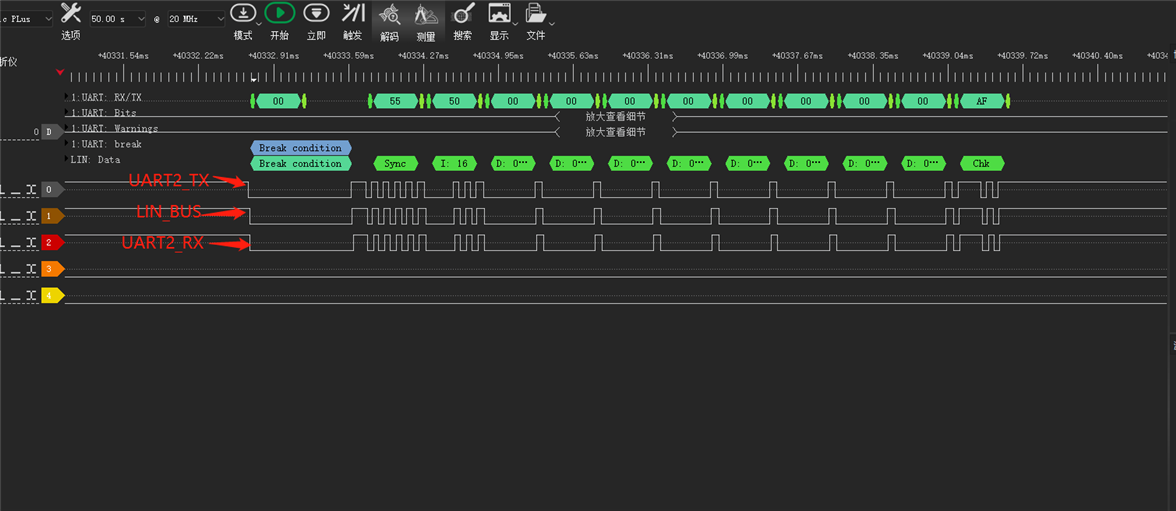Click the 00 byte immediately before AF
This screenshot has height=511, width=1176.
click(922, 101)
